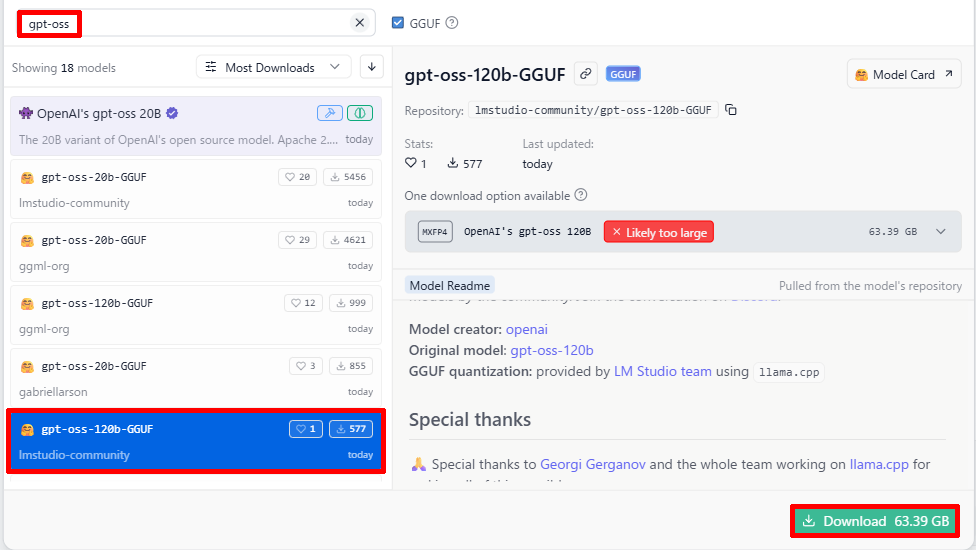Viewport: 976px width, 550px height.
Task: Click likes count 29 badge
Action: (x=298, y=240)
